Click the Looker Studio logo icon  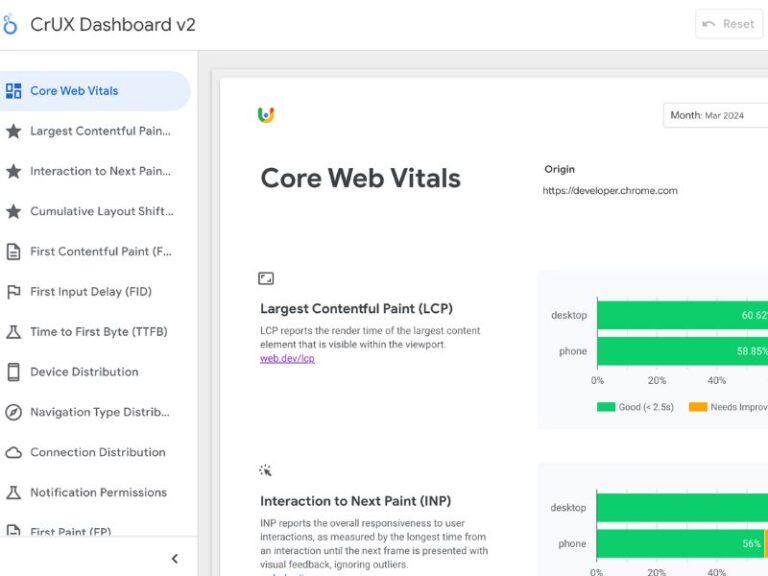9,24
